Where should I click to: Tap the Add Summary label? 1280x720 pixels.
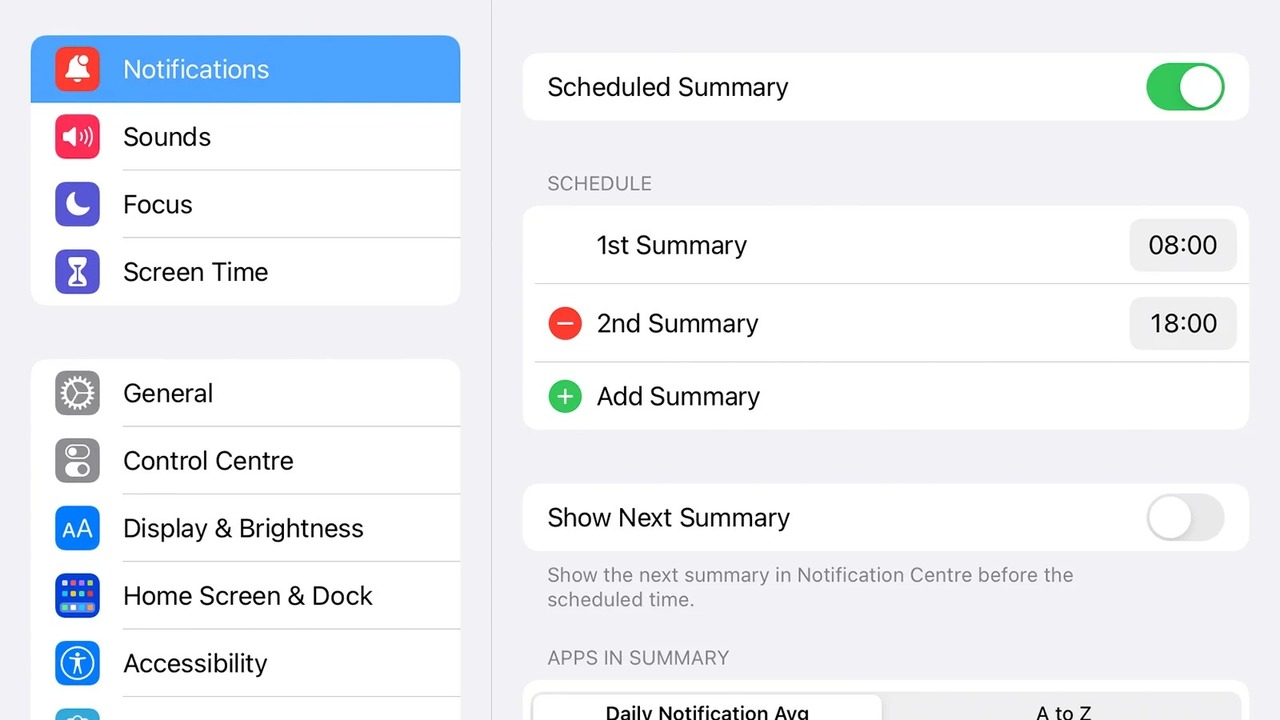678,396
